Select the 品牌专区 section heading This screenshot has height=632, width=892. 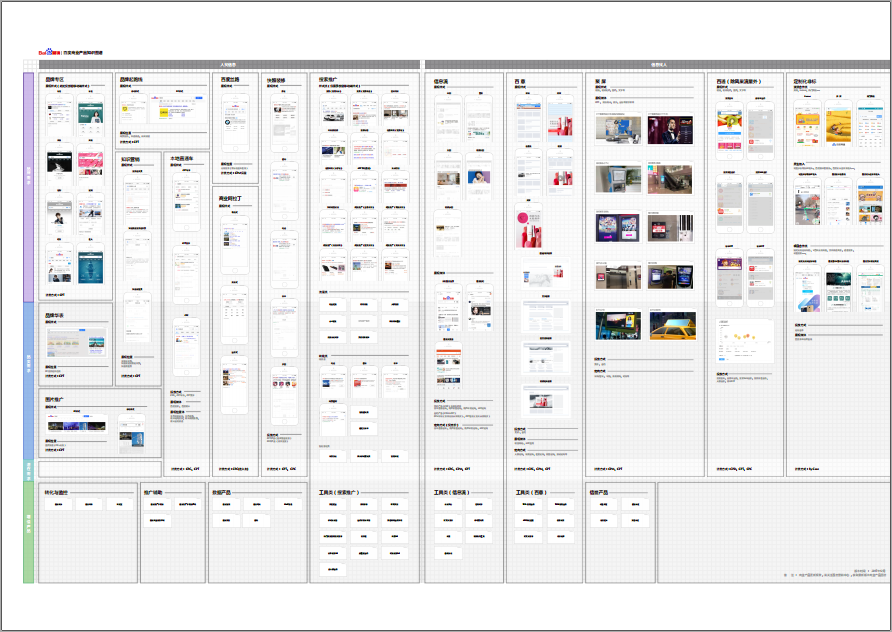(55, 79)
